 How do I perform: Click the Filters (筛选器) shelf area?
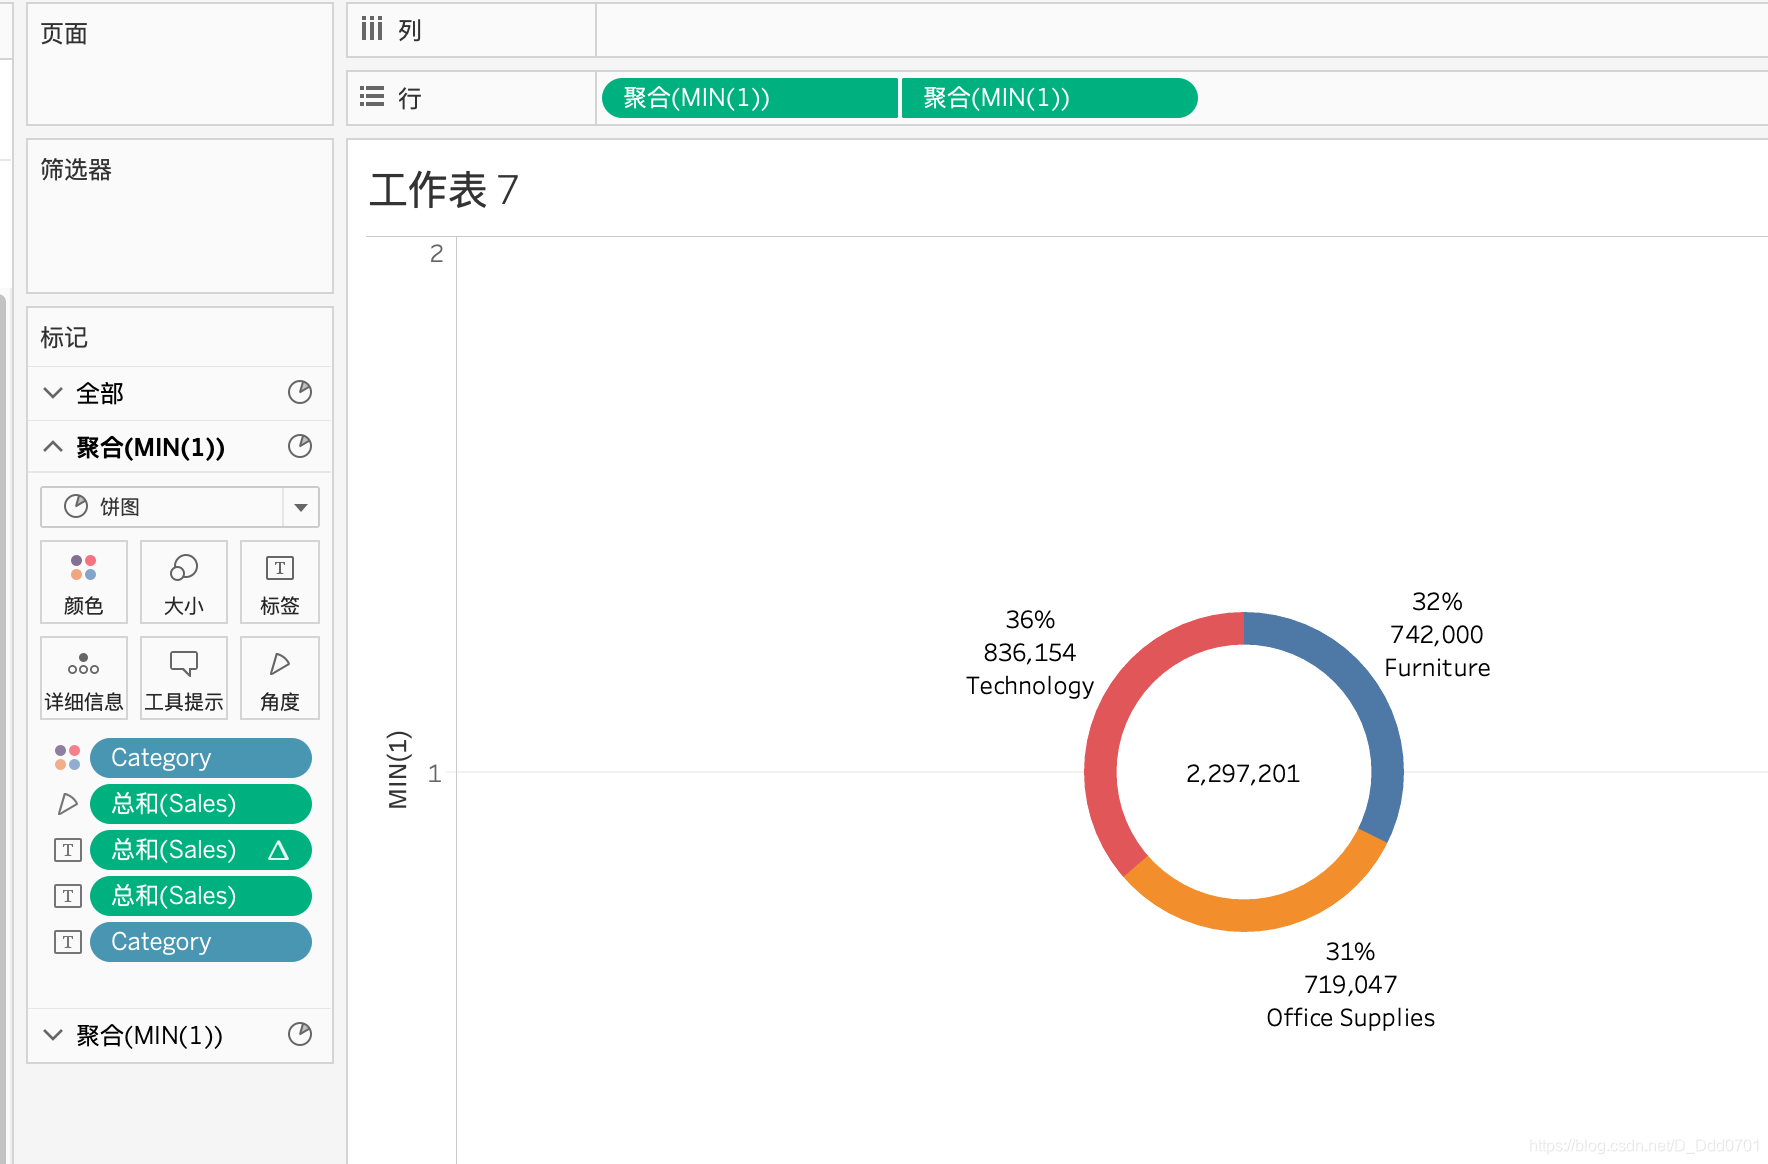pos(180,216)
